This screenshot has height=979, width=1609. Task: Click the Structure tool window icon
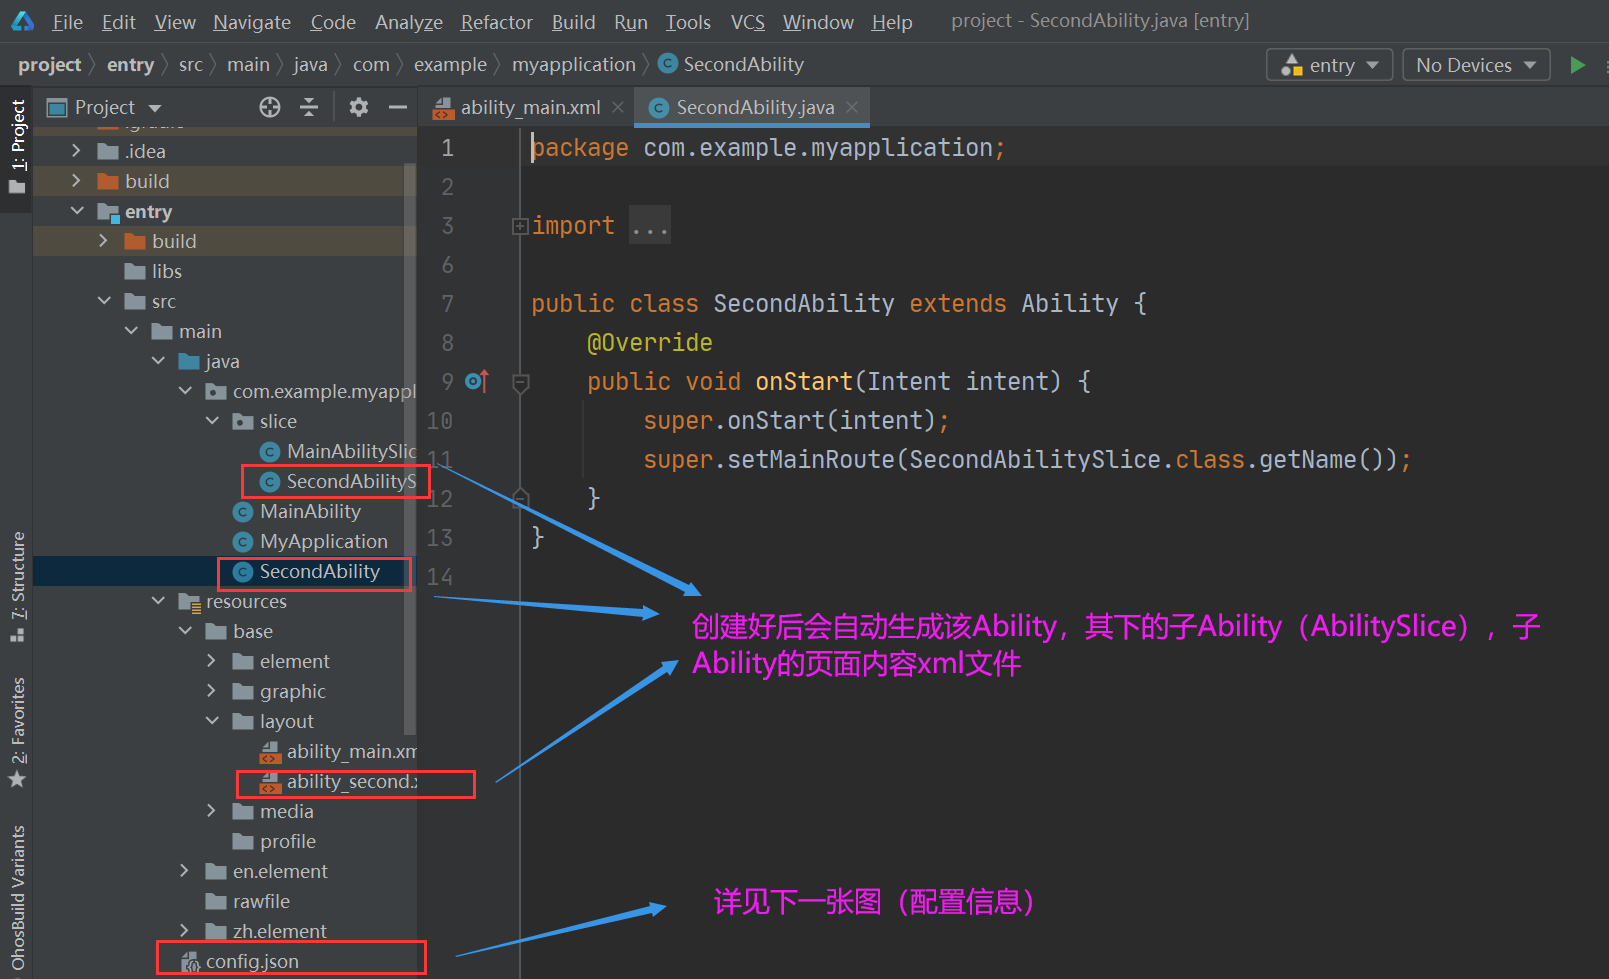coord(17,634)
